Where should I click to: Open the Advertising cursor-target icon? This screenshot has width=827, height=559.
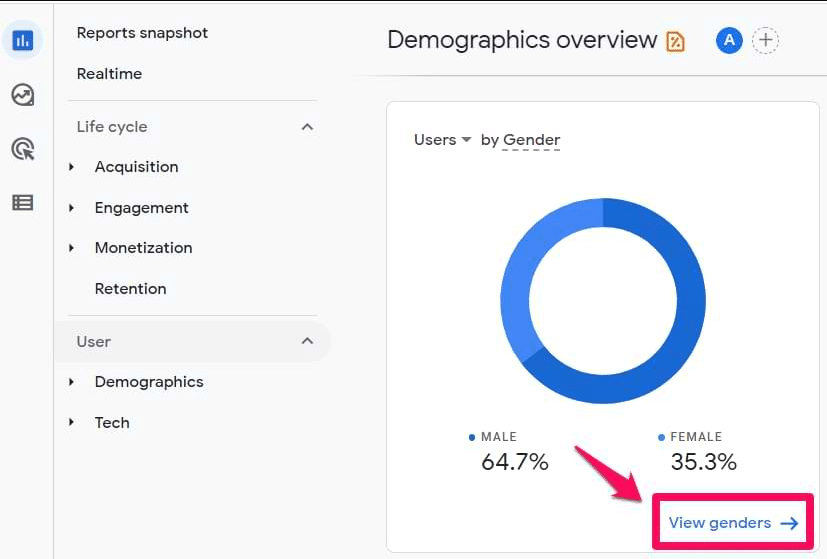point(23,149)
